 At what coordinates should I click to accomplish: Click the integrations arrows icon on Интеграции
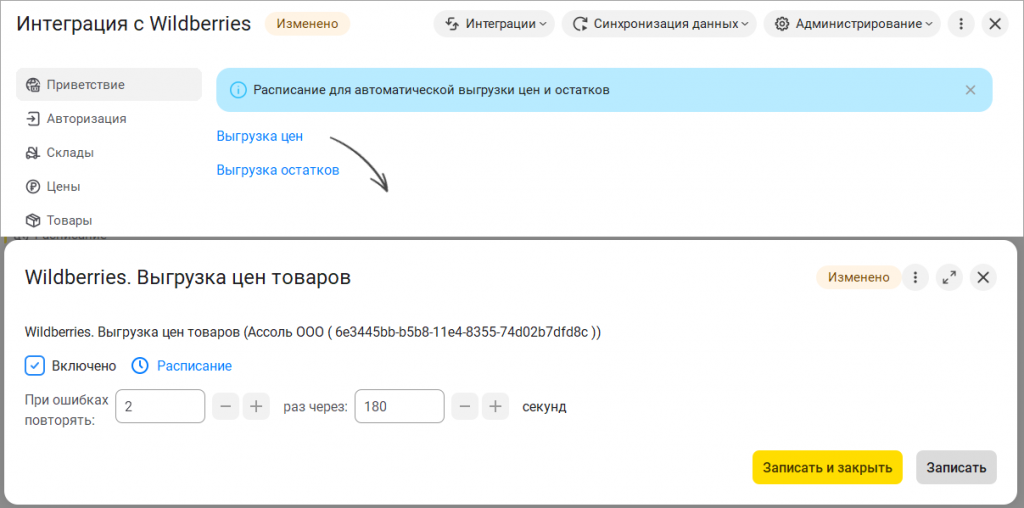452,24
